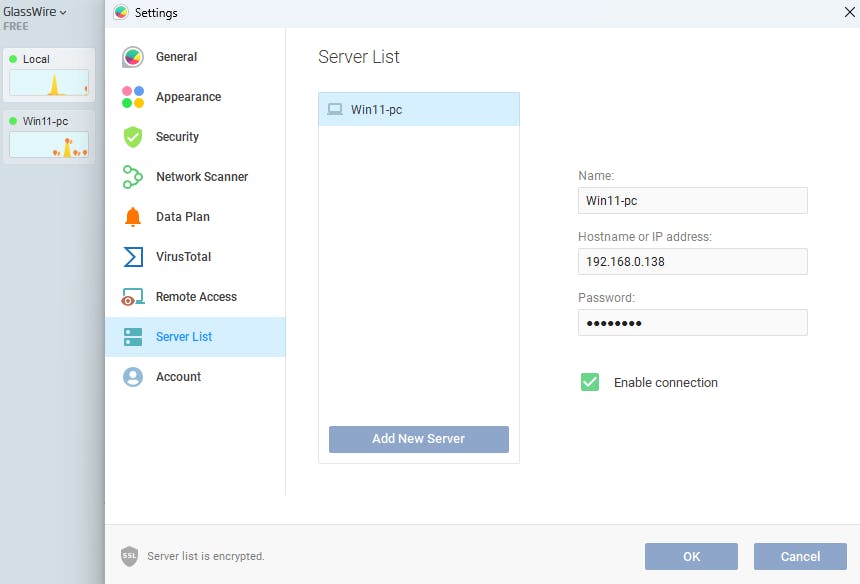
Task: Click the Add New Server button
Action: click(419, 439)
